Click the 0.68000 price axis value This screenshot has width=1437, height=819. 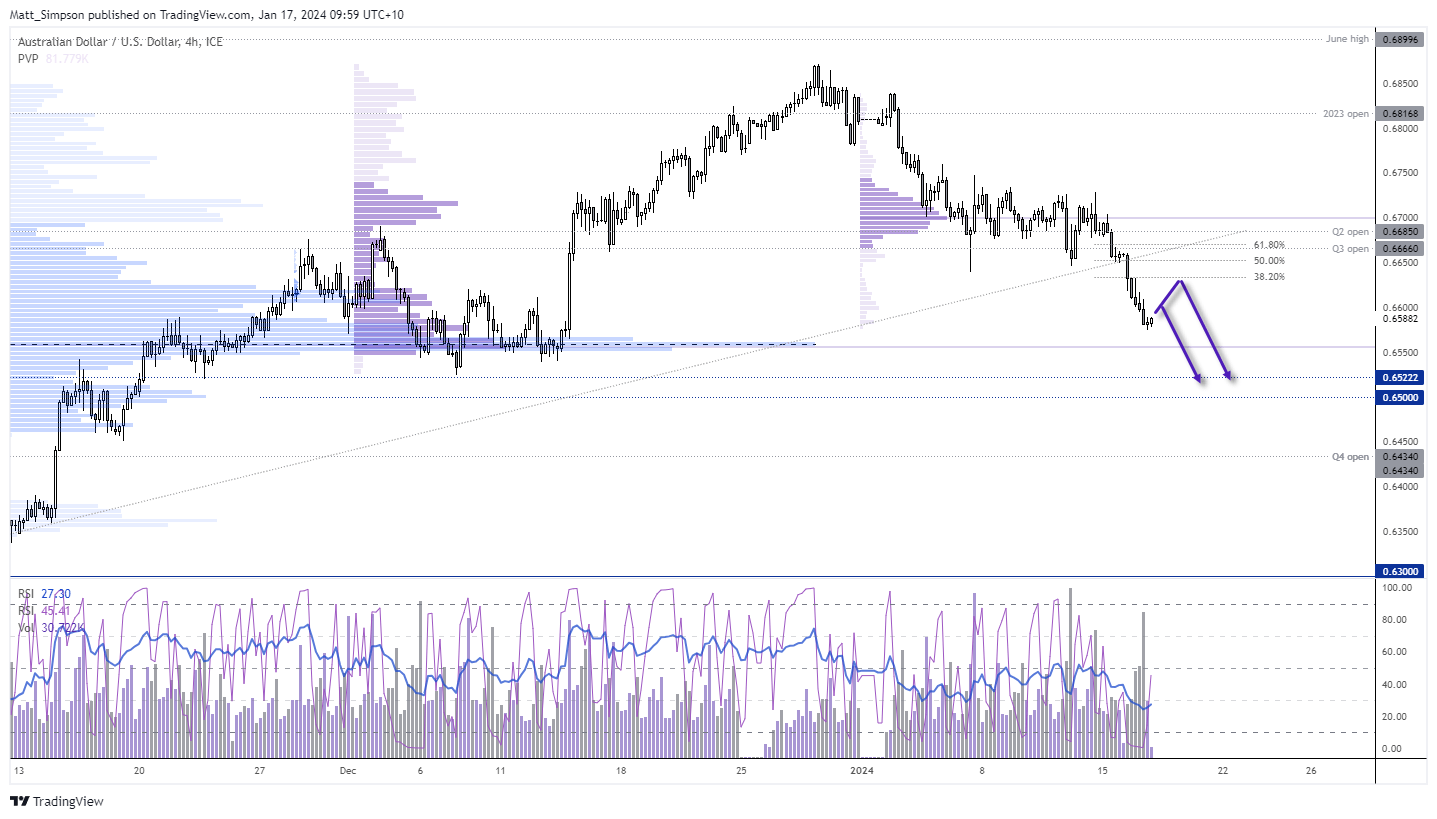coord(1402,128)
